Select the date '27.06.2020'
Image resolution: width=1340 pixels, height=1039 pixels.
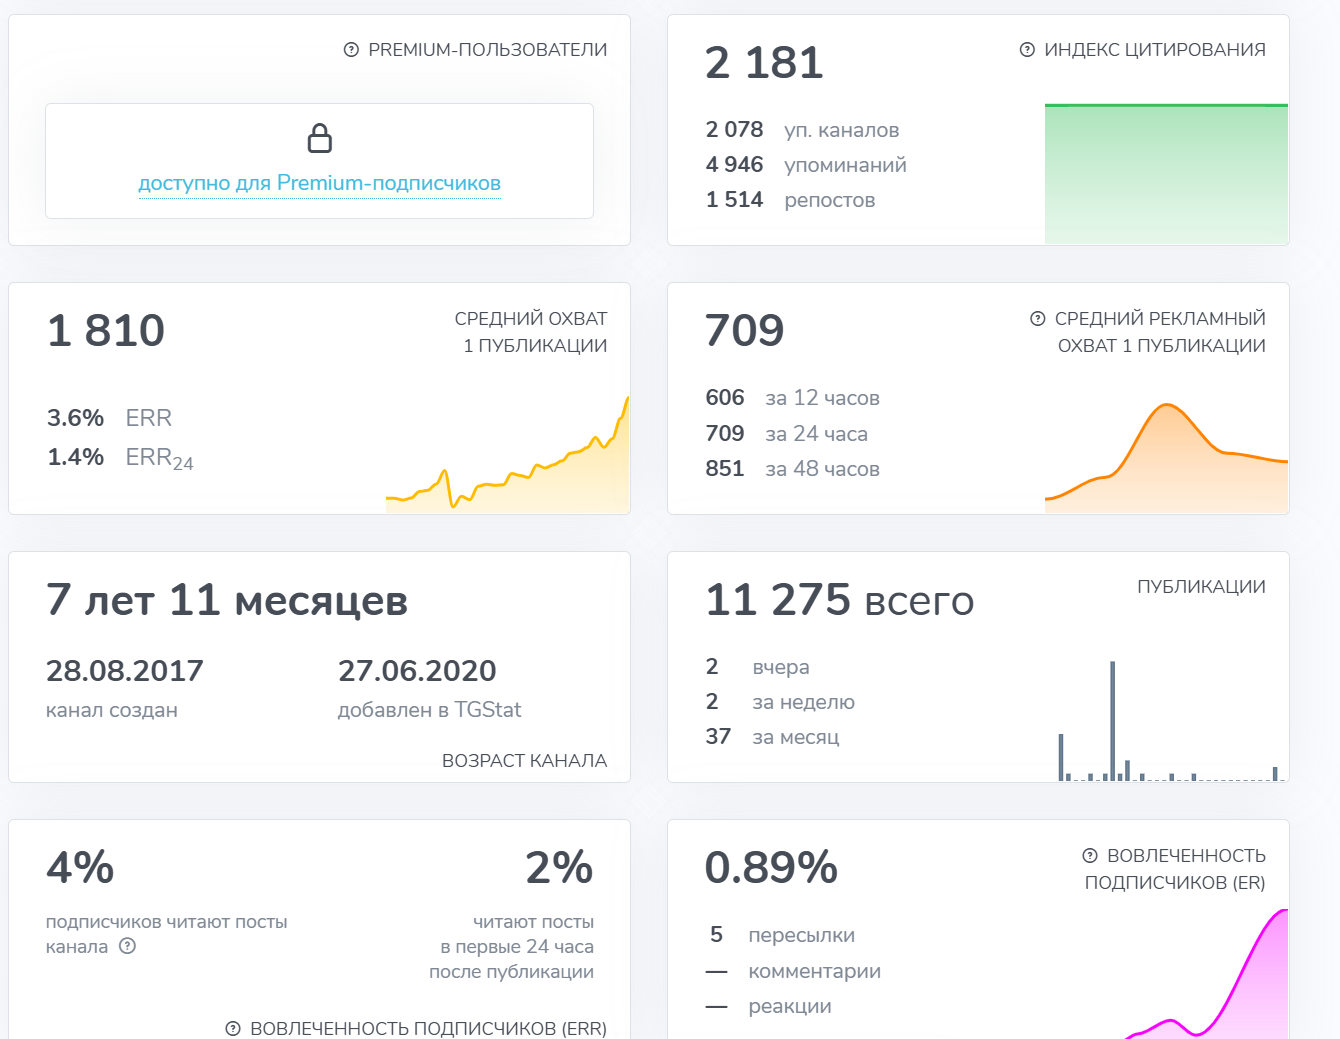[417, 671]
